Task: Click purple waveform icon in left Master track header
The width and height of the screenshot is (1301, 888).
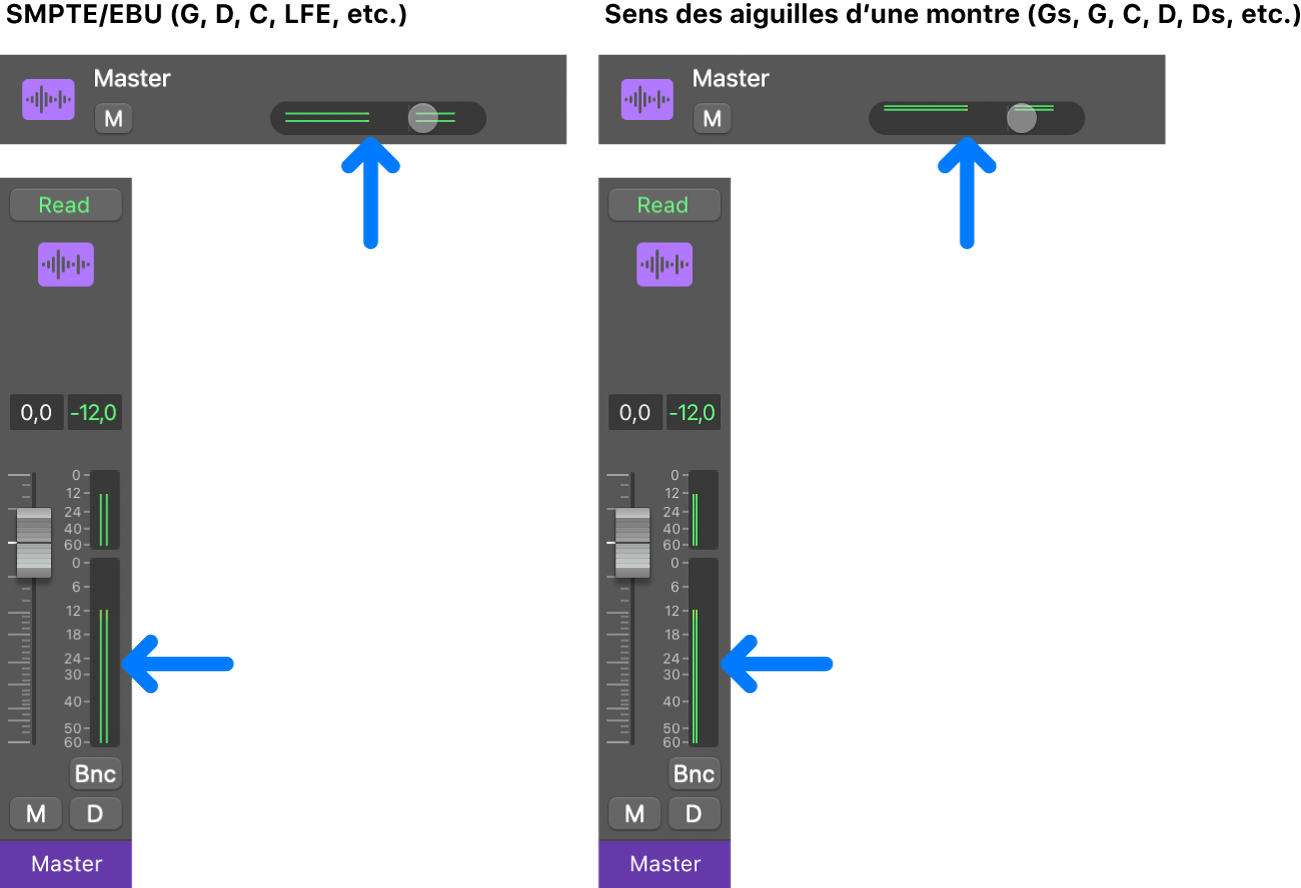Action: tap(50, 99)
